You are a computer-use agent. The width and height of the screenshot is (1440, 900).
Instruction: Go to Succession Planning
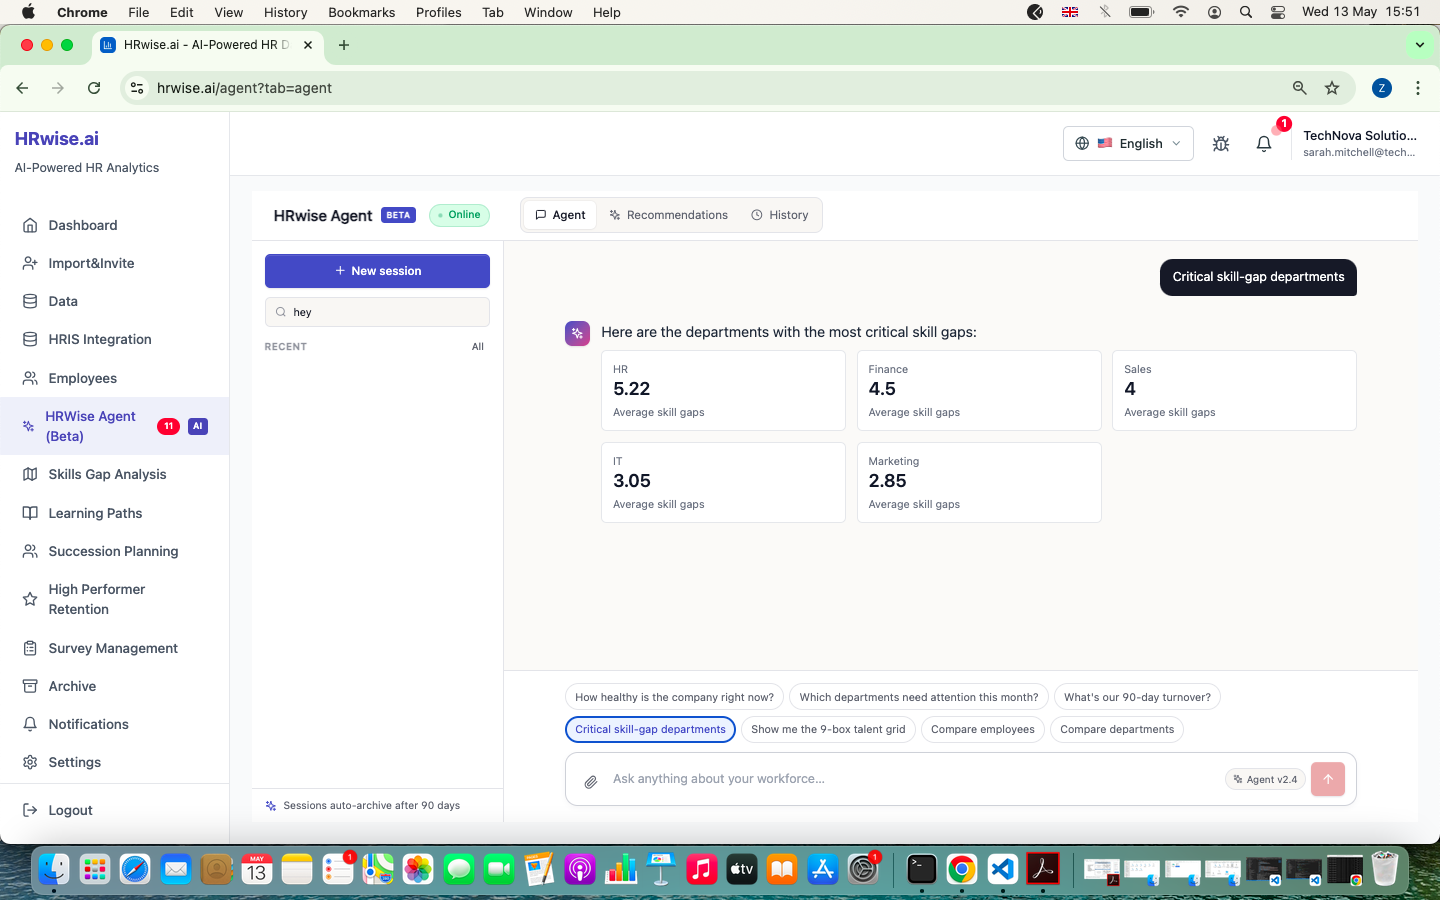[x=113, y=551]
